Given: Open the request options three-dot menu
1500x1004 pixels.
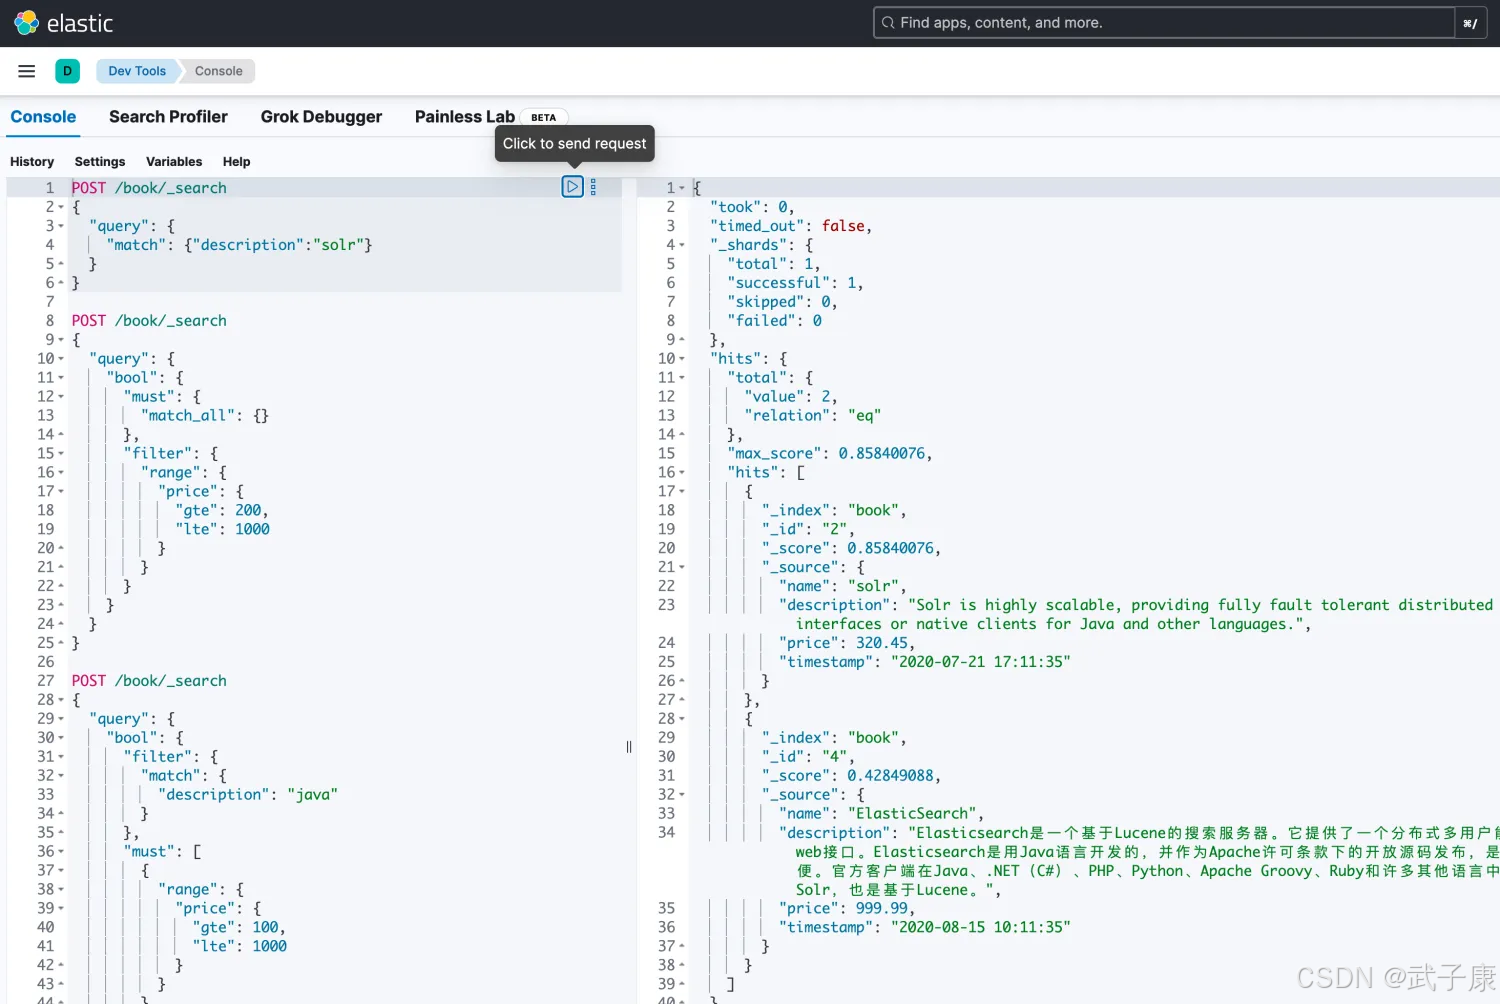Looking at the screenshot, I should pos(593,187).
